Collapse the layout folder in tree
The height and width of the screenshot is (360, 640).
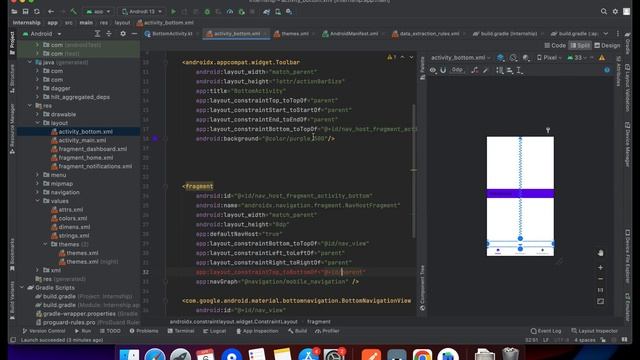(38, 123)
